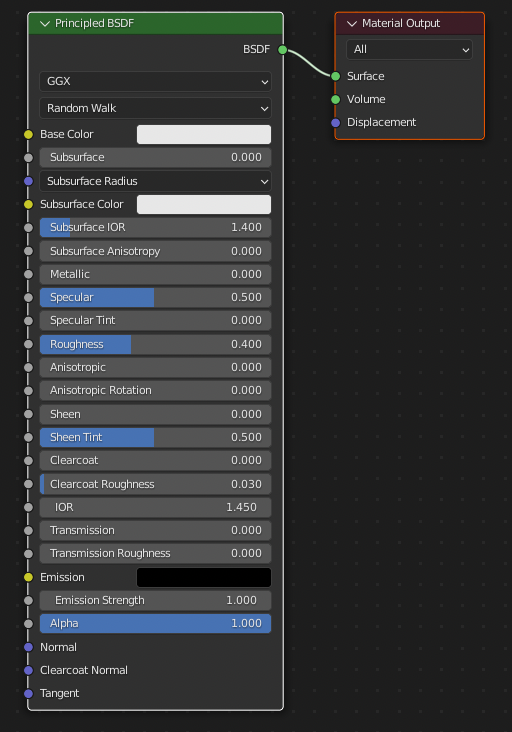This screenshot has width=512, height=732.
Task: Click the purple Displacement socket
Action: pos(336,122)
